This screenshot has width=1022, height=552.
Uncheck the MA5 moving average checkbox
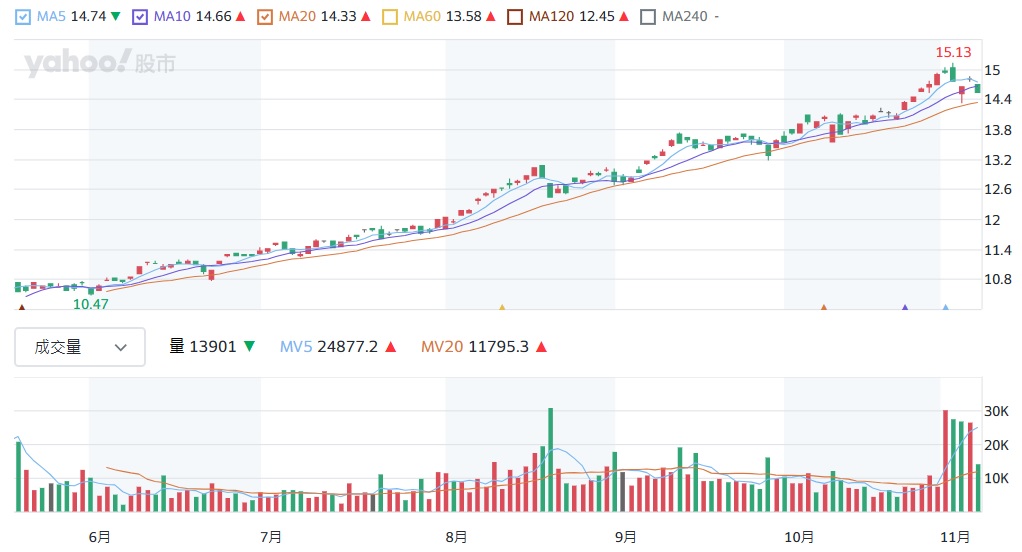coord(24,17)
